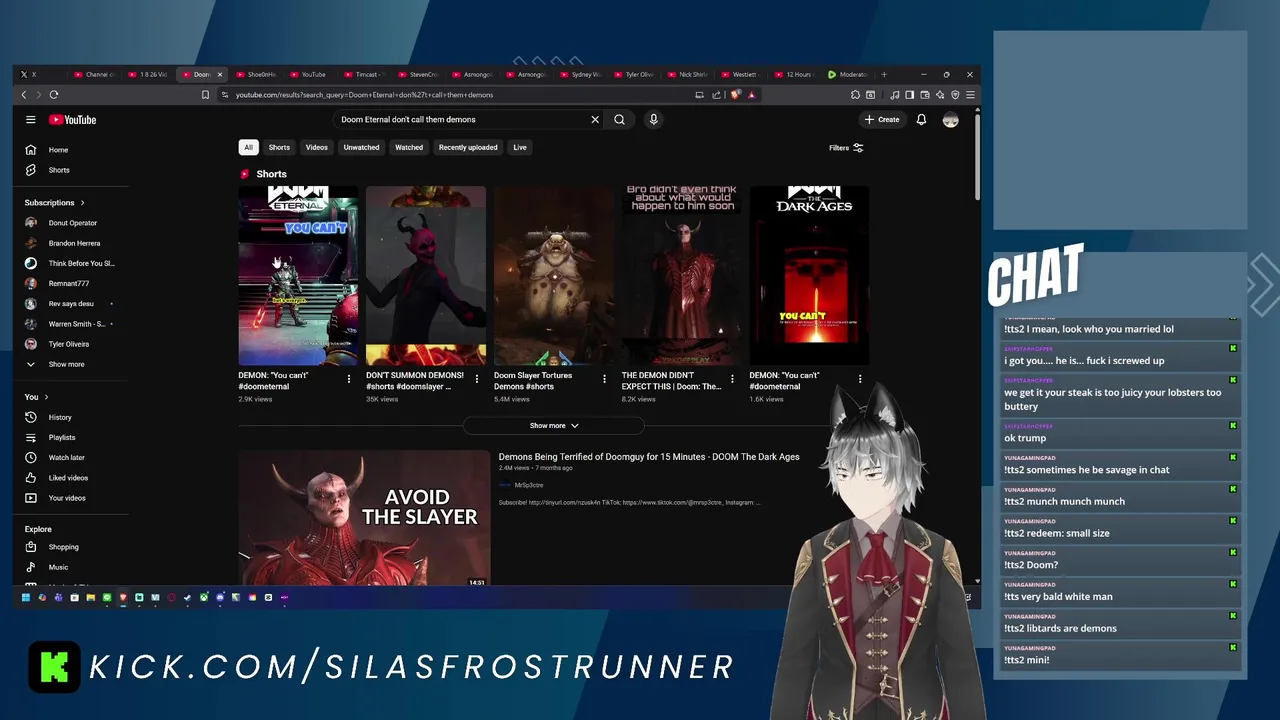Select the Unwatched filter chip
Image resolution: width=1280 pixels, height=720 pixels.
click(x=361, y=148)
